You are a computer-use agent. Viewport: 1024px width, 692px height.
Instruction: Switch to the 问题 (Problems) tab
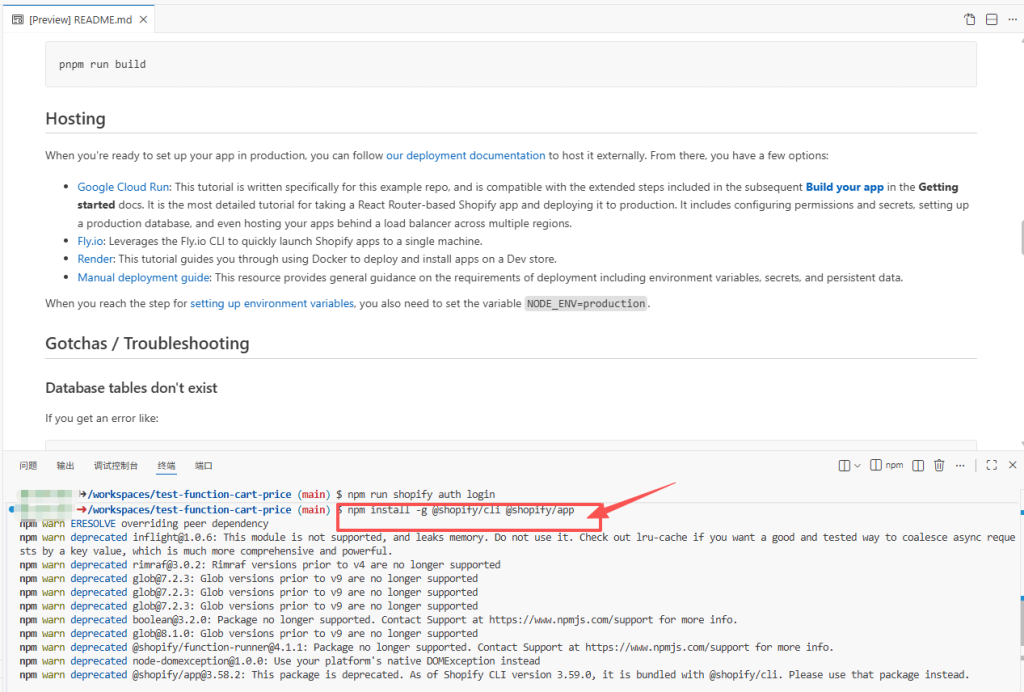(x=28, y=466)
